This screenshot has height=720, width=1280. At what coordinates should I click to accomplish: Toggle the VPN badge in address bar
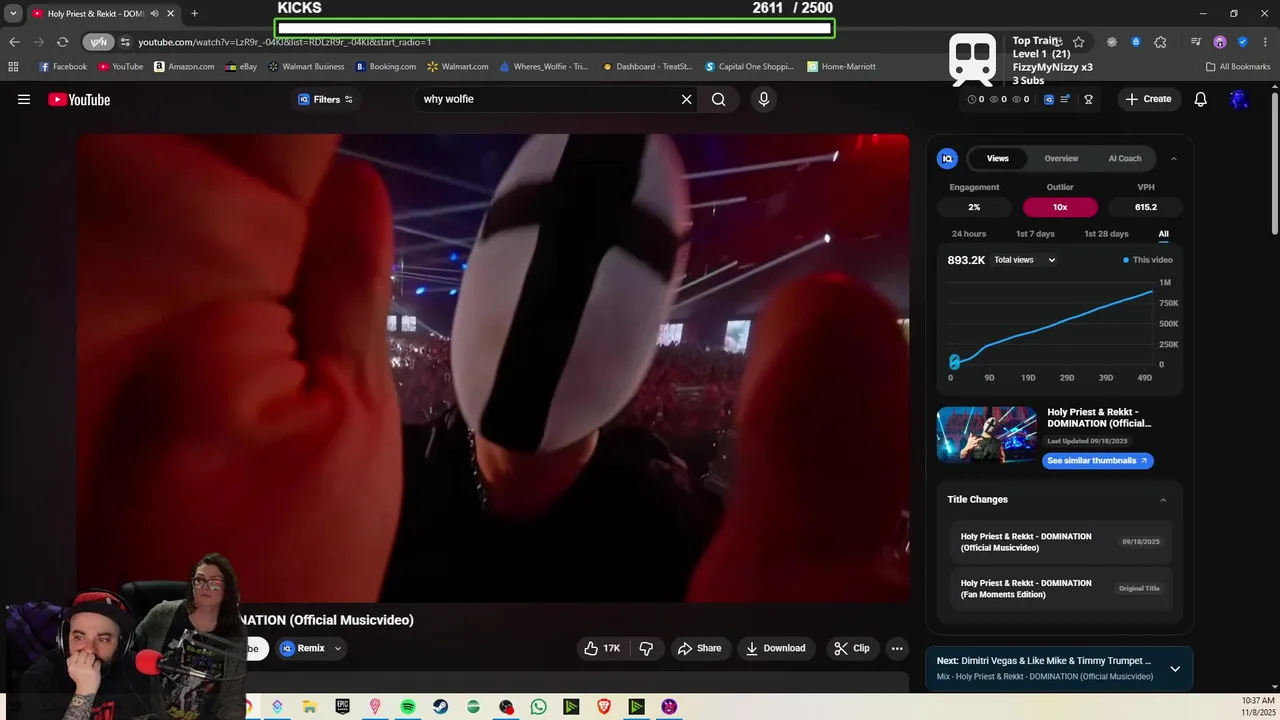[98, 42]
